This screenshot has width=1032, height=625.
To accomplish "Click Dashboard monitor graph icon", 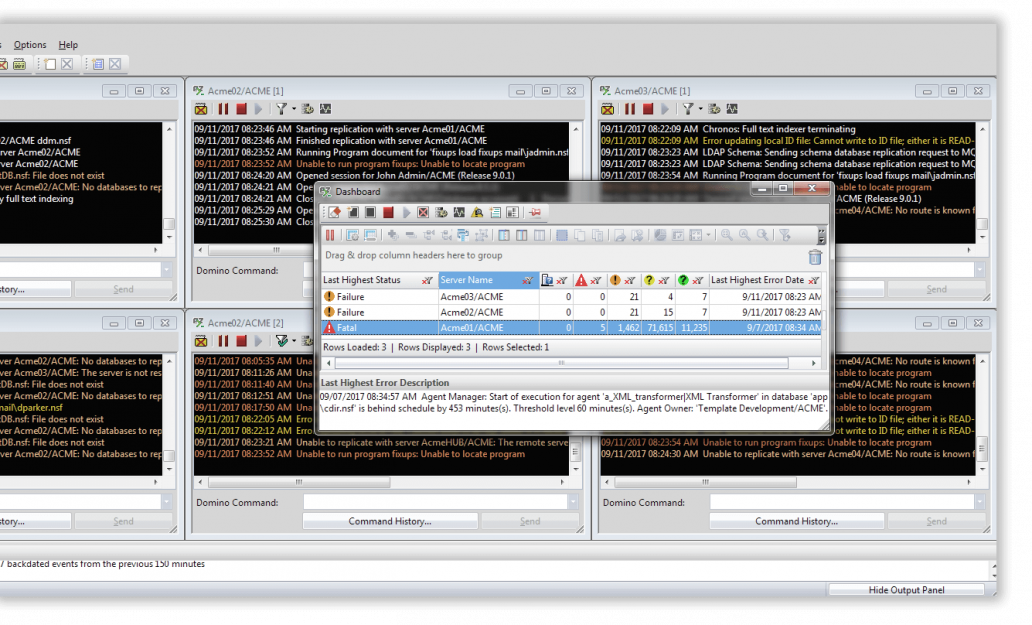I will click(x=459, y=212).
